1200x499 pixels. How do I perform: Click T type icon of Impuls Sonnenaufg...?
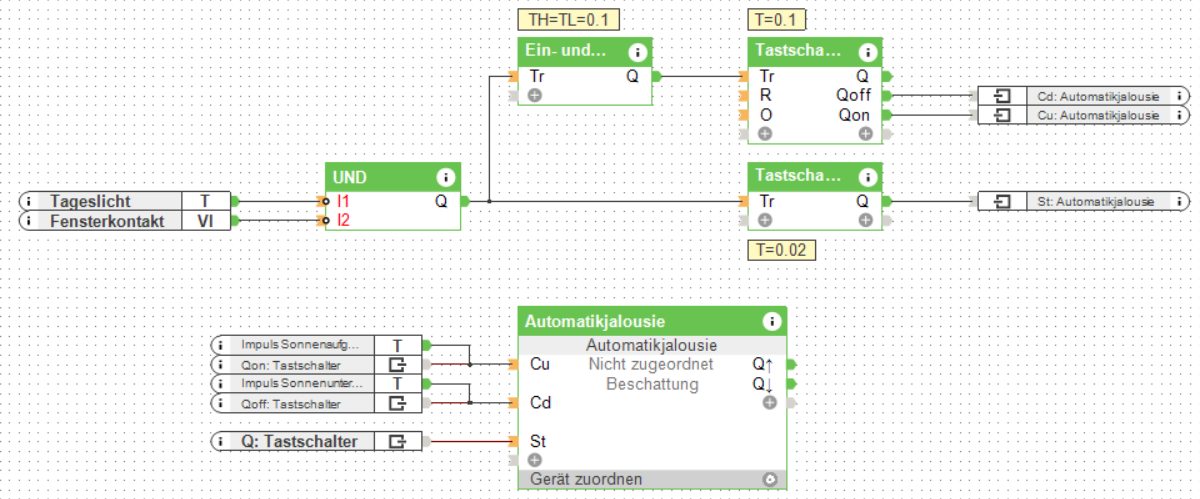pyautogui.click(x=397, y=344)
